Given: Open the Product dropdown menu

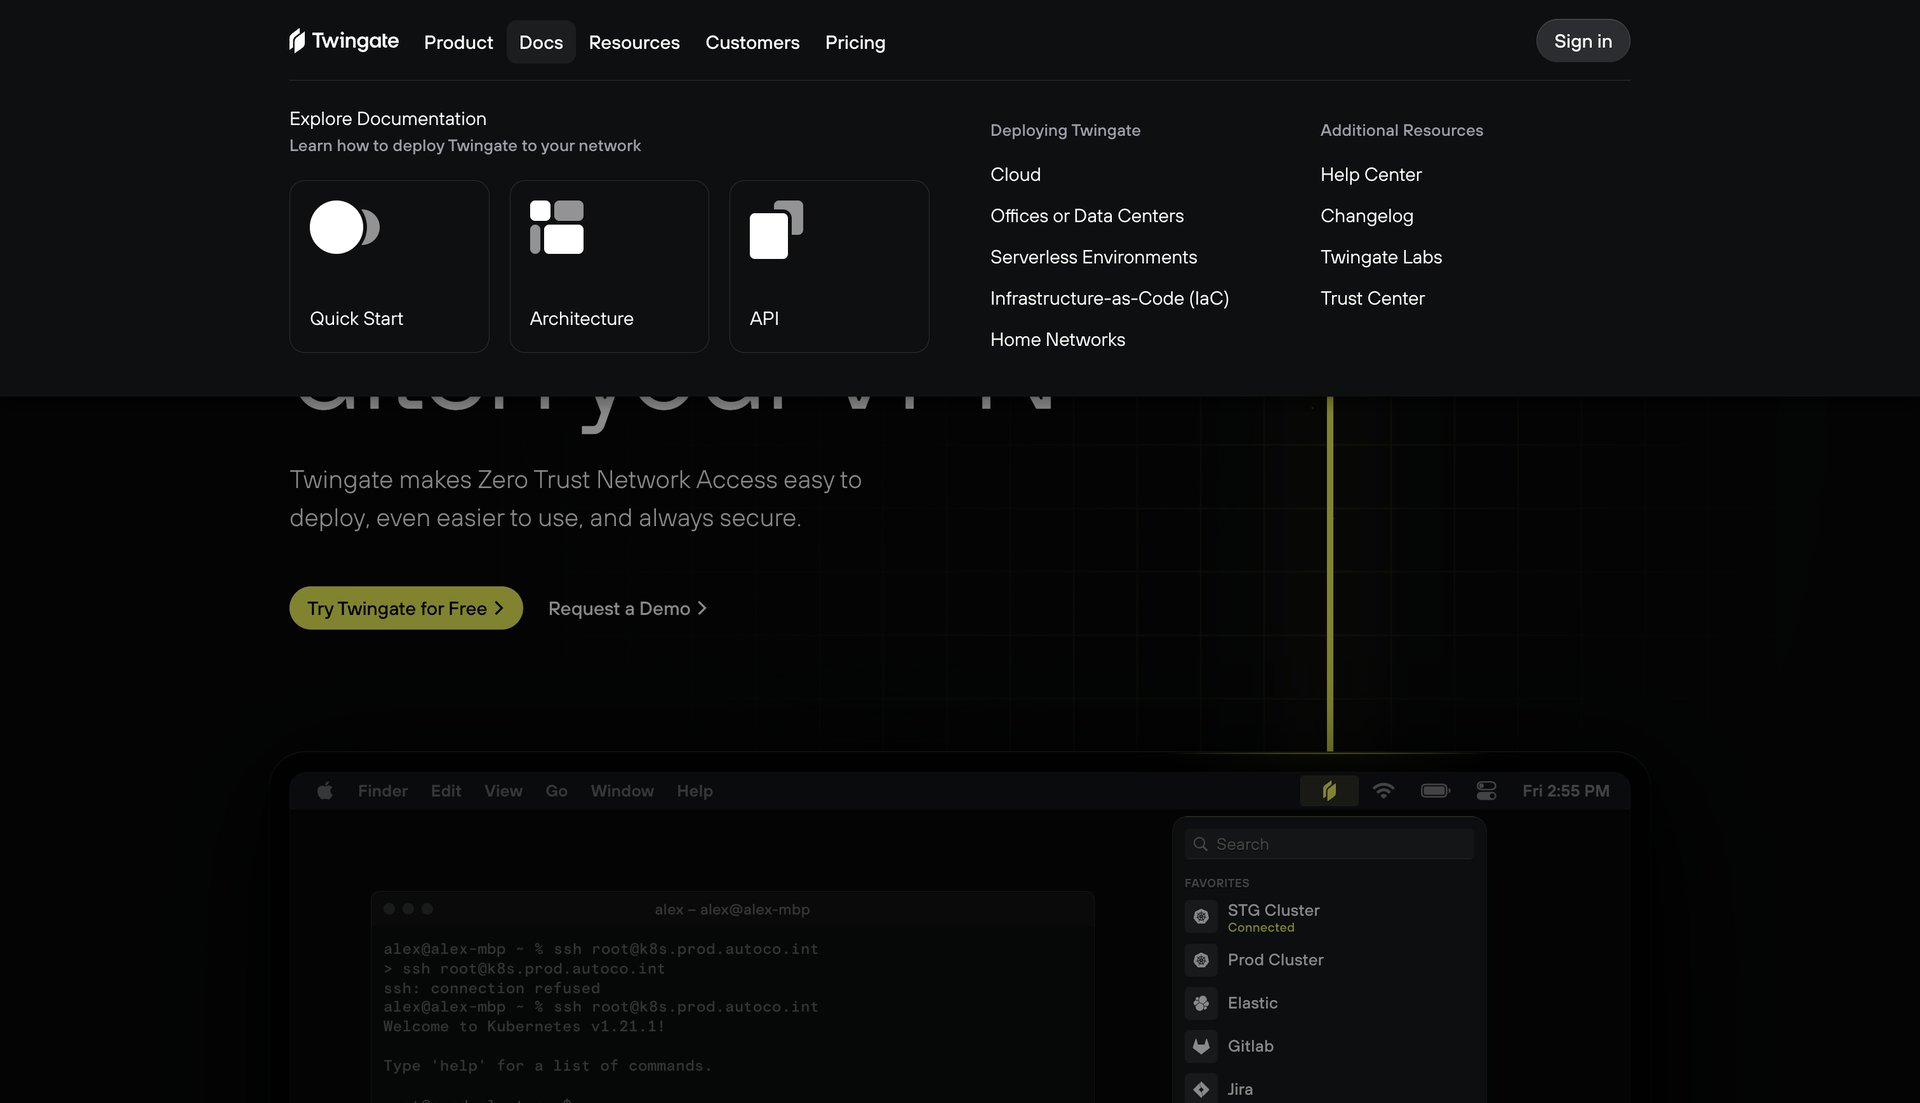Looking at the screenshot, I should [x=458, y=42].
